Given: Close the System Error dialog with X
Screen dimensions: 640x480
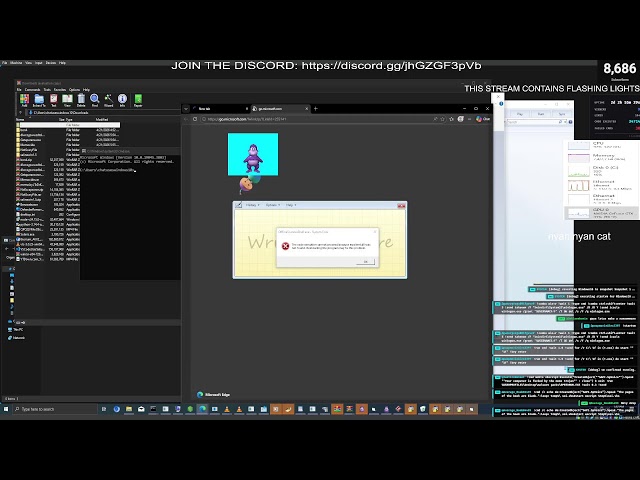Looking at the screenshot, I should [x=375, y=232].
